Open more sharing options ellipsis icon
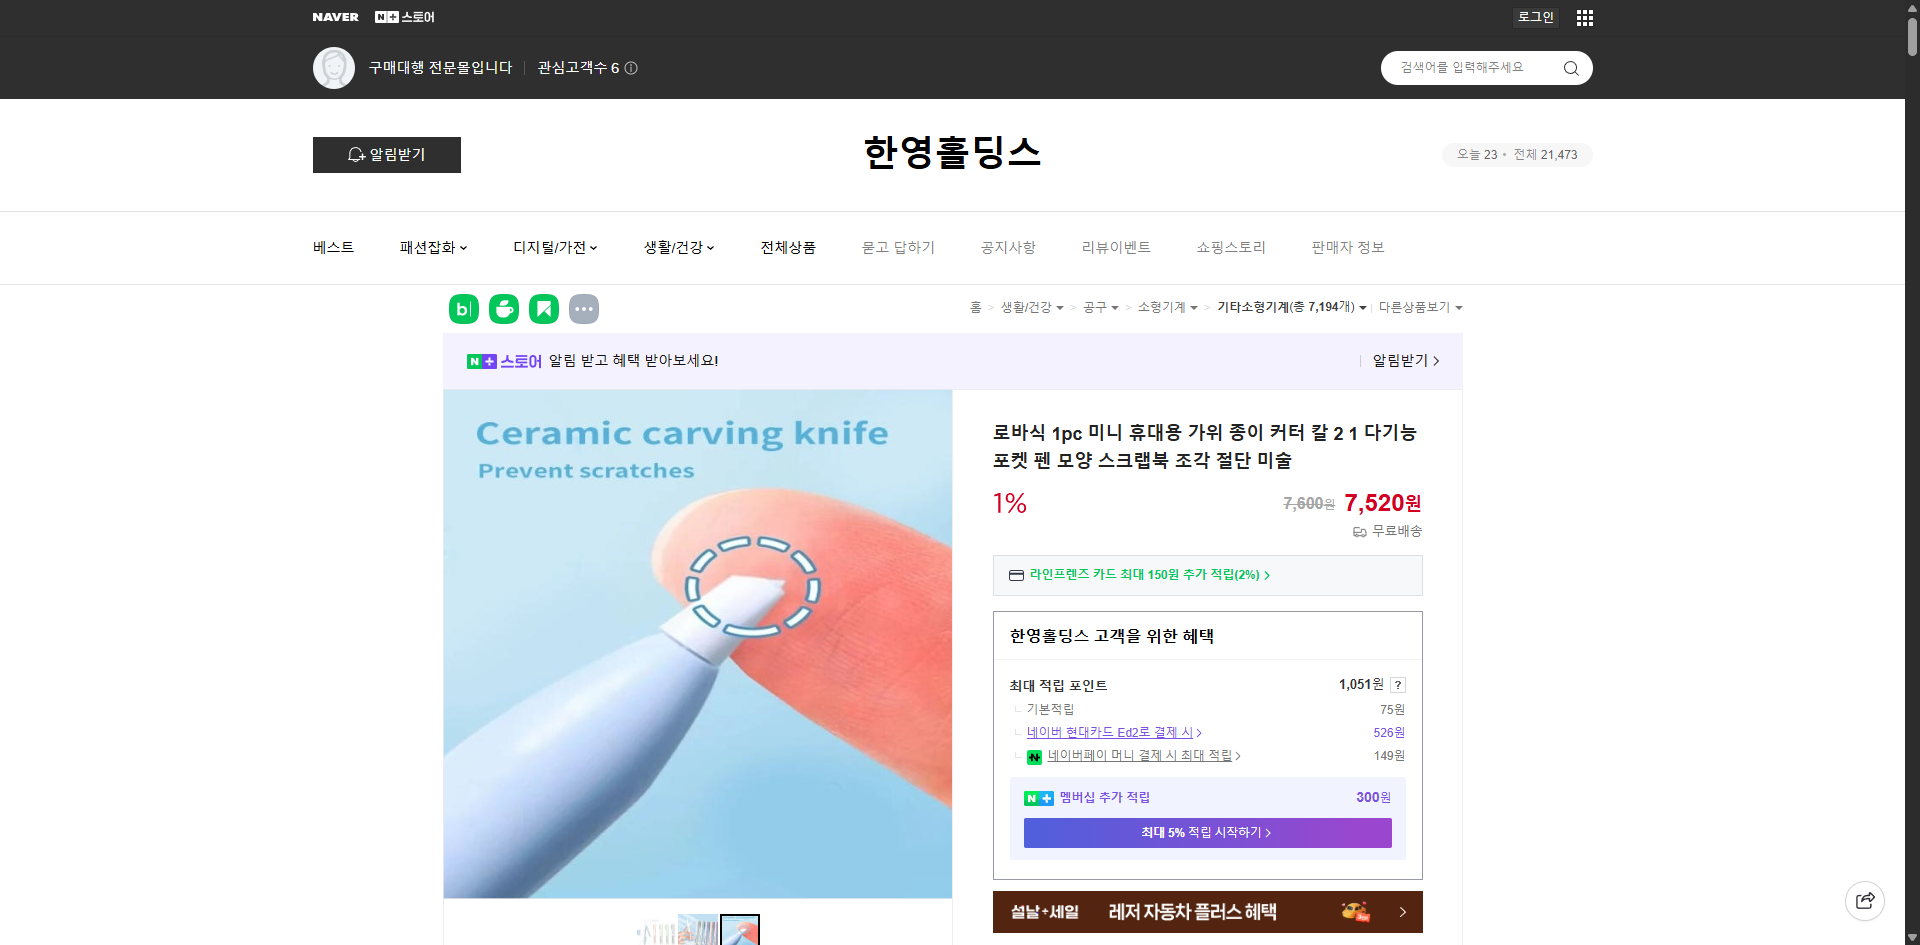Viewport: 1920px width, 945px height. tap(584, 309)
